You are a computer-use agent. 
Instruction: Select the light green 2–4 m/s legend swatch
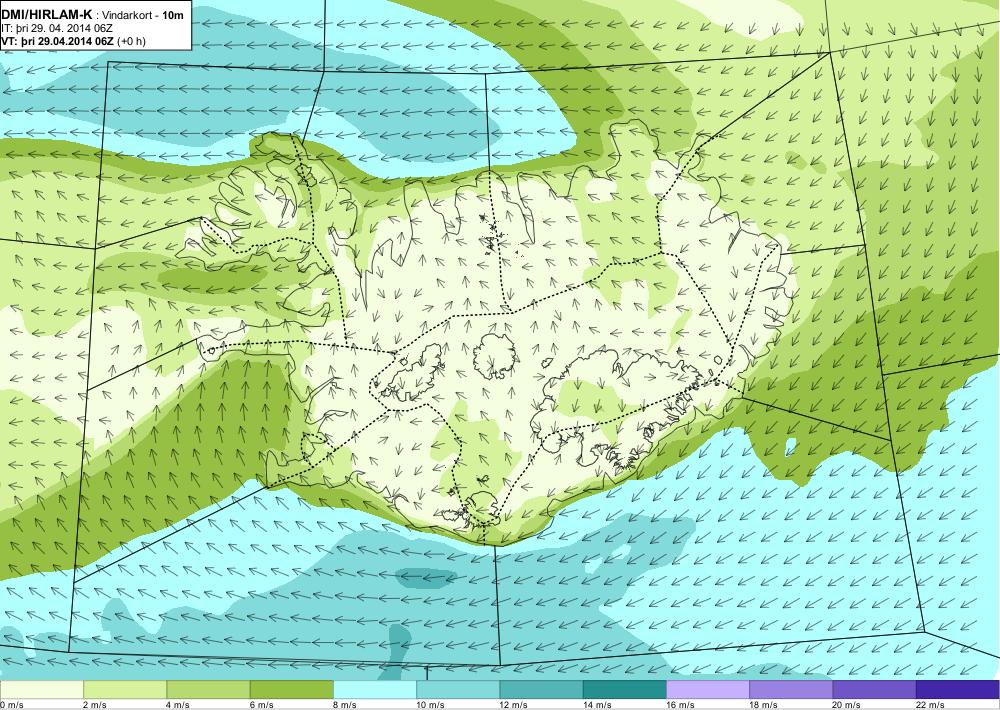pyautogui.click(x=125, y=690)
